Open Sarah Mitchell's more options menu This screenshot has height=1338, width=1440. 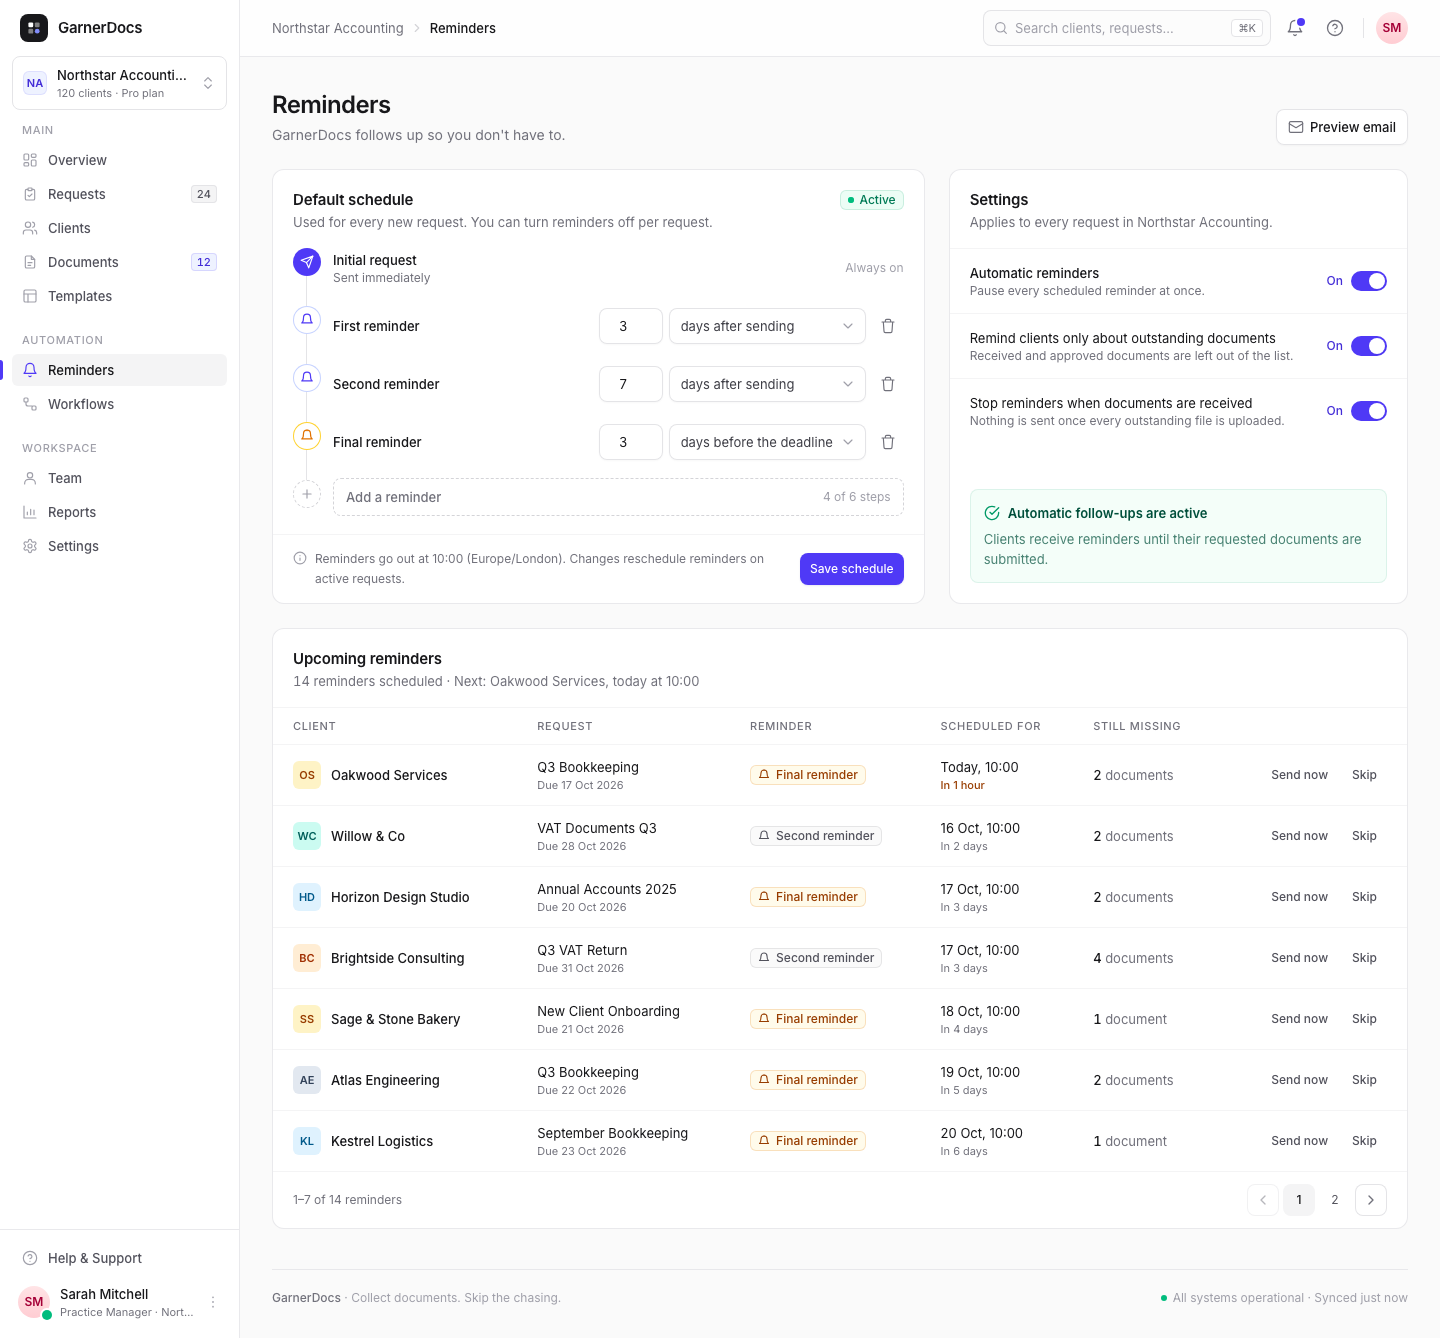coord(213,1302)
